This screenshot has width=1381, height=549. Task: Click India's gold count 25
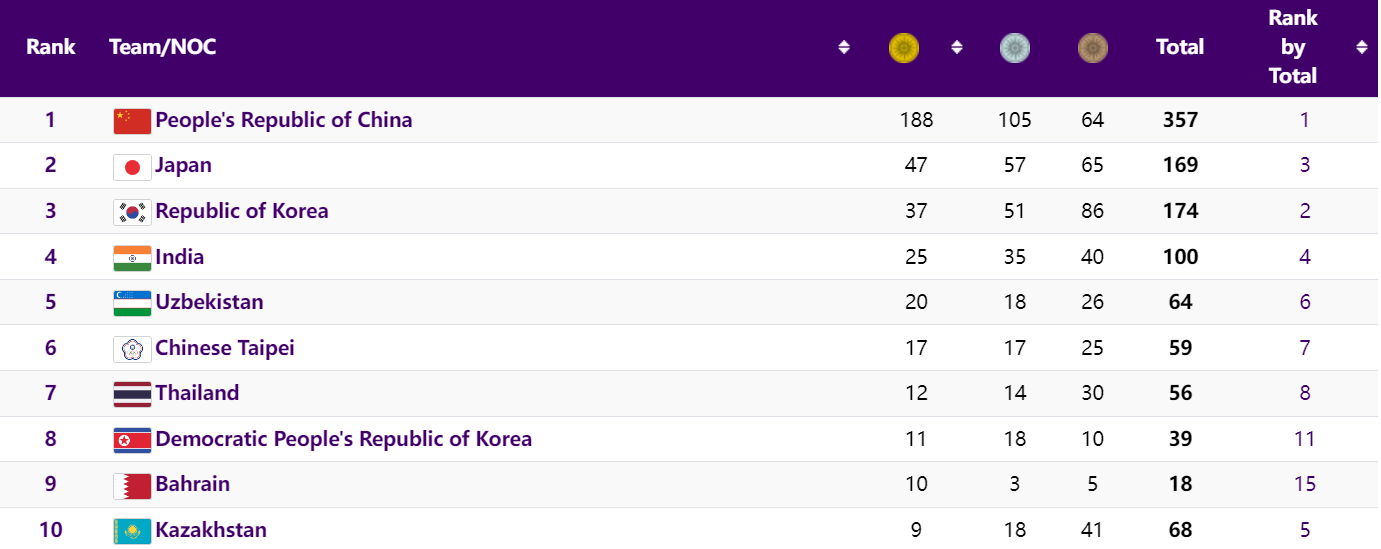coord(916,257)
